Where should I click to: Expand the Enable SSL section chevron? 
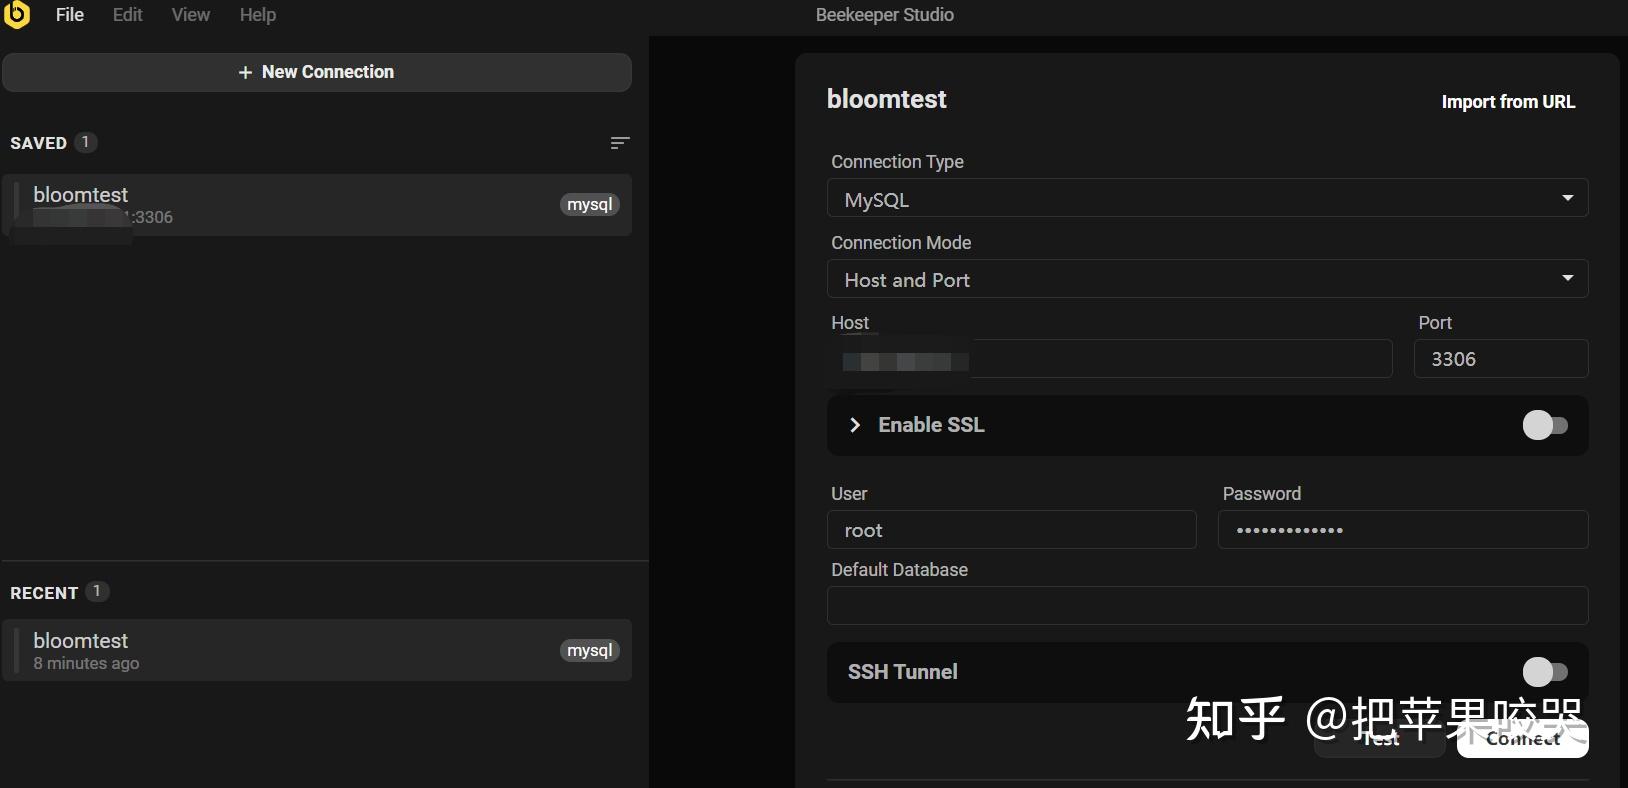pos(855,425)
